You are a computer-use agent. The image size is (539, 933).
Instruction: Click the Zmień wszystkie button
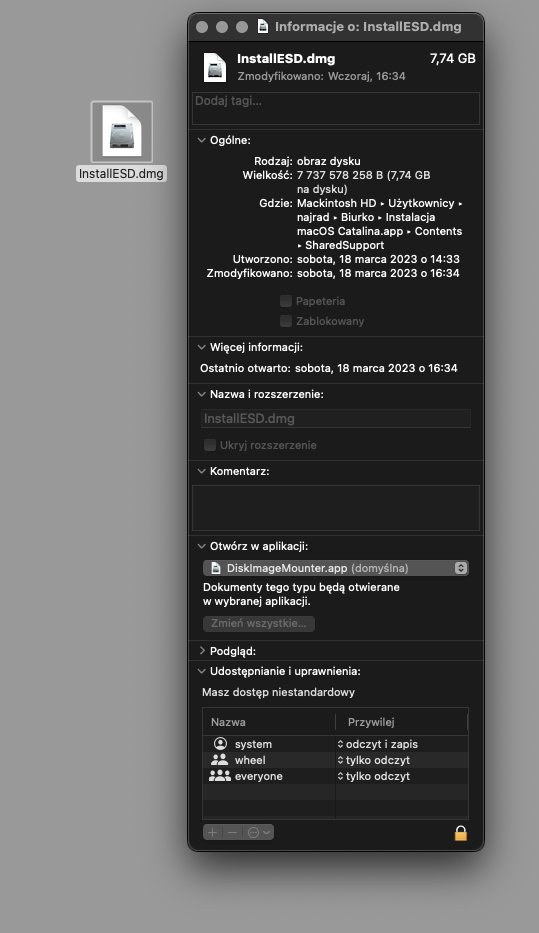(x=259, y=624)
